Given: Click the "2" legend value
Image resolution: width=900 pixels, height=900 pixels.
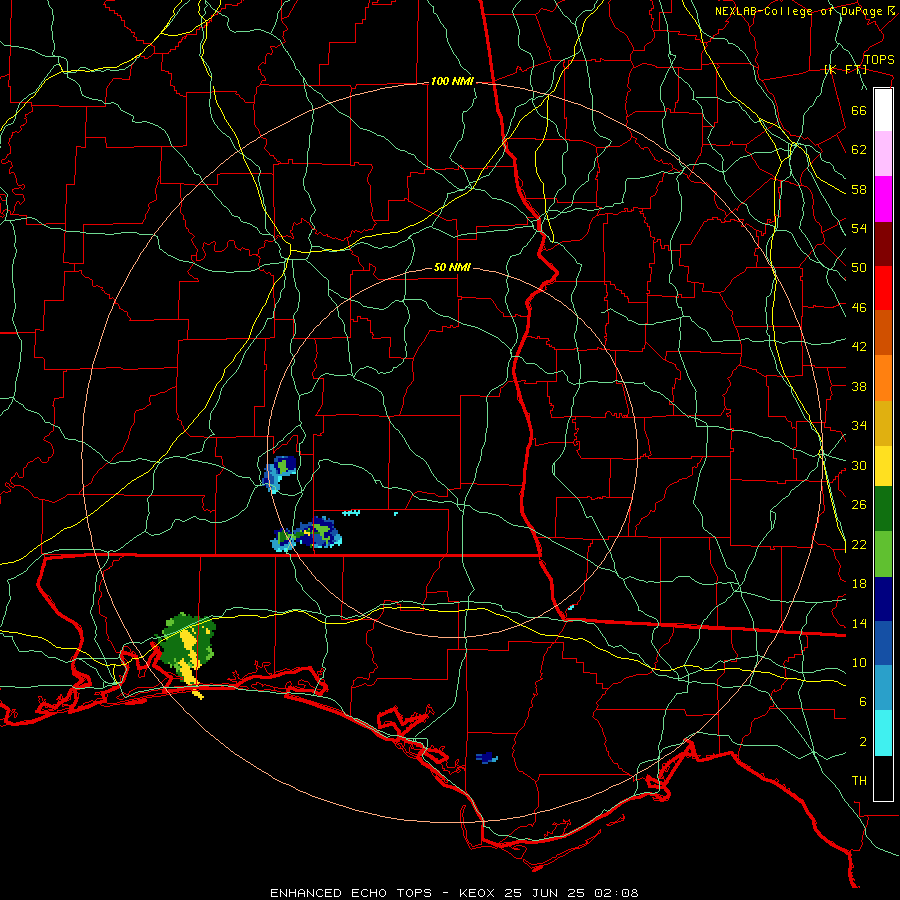Looking at the screenshot, I should (x=863, y=741).
